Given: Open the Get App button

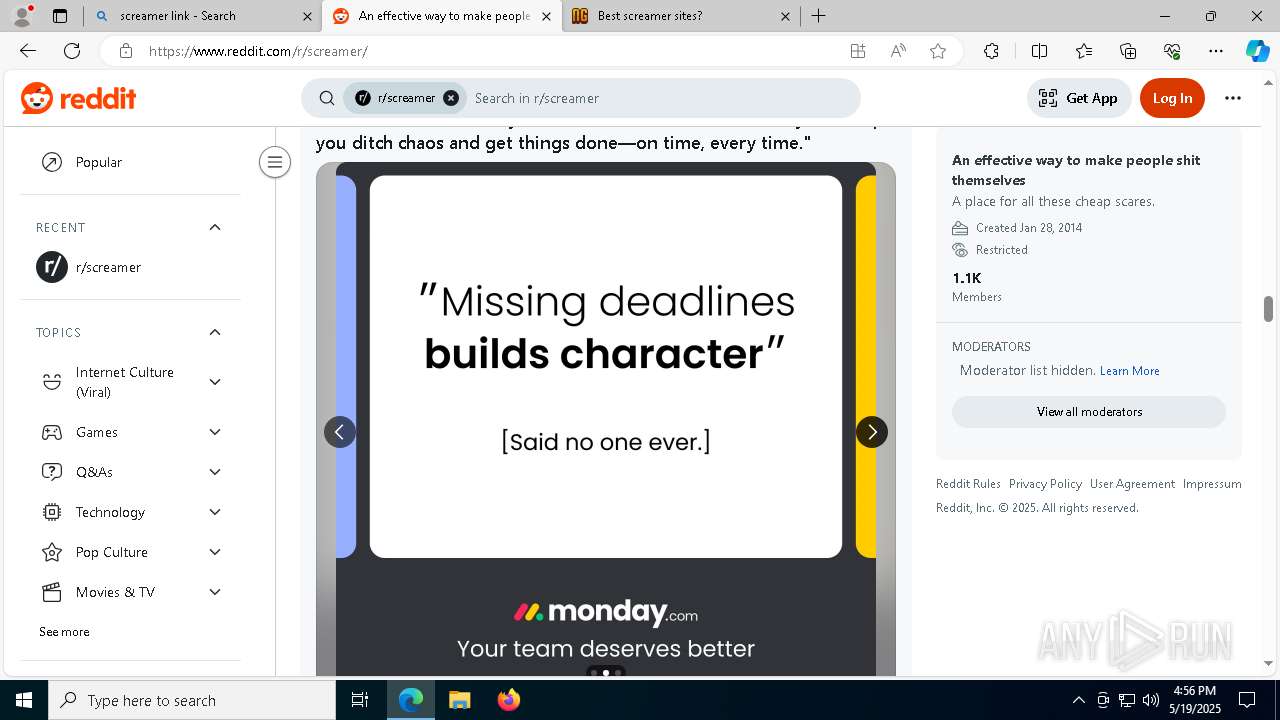Looking at the screenshot, I should pos(1079,98).
